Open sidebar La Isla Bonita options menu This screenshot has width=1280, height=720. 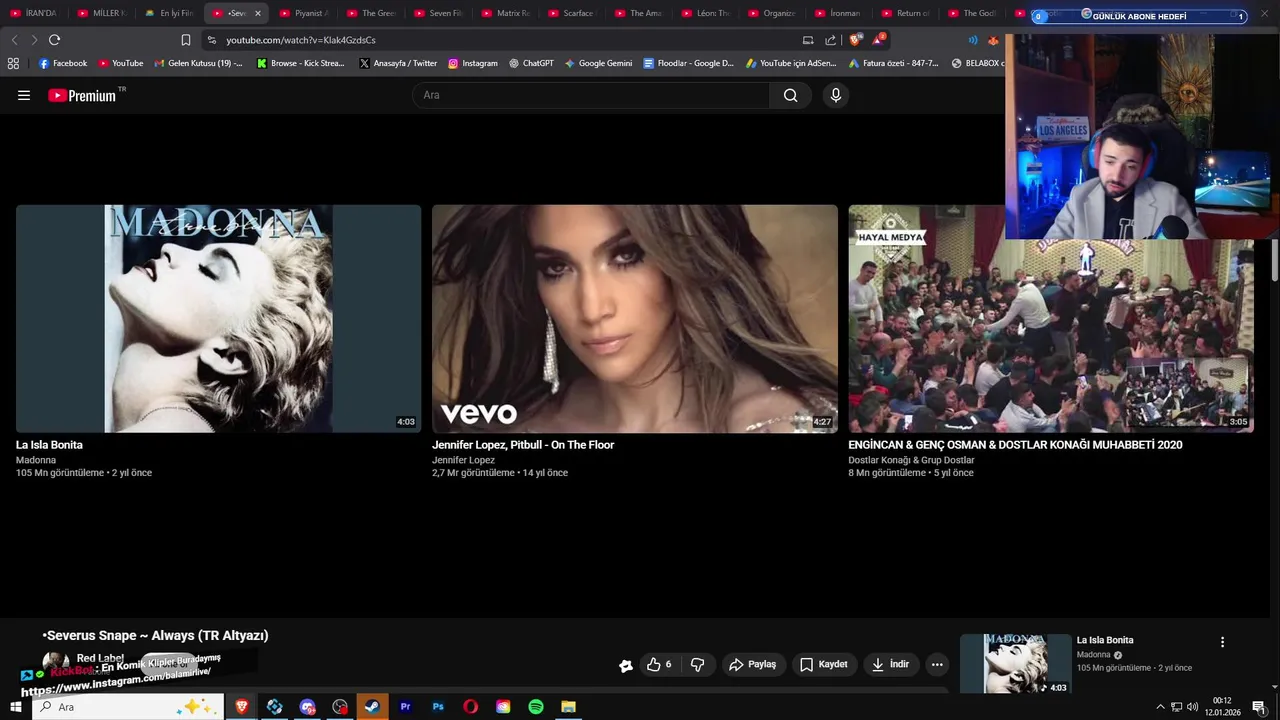(x=1222, y=642)
